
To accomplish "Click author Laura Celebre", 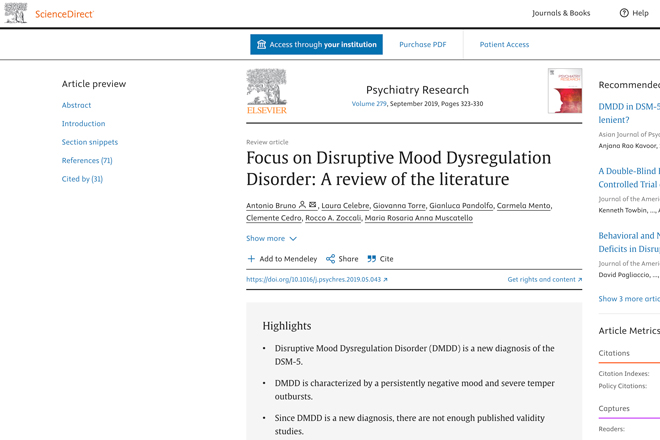I will point(345,205).
